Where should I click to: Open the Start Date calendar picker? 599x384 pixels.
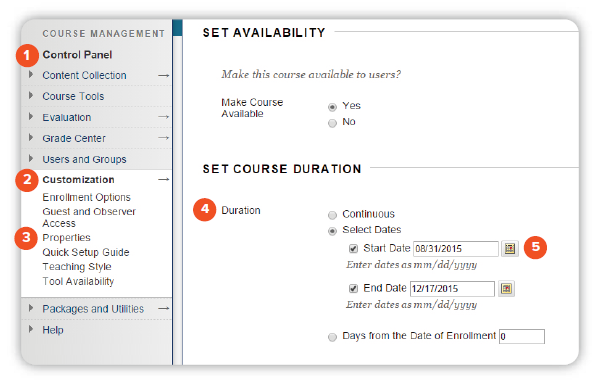pos(510,249)
